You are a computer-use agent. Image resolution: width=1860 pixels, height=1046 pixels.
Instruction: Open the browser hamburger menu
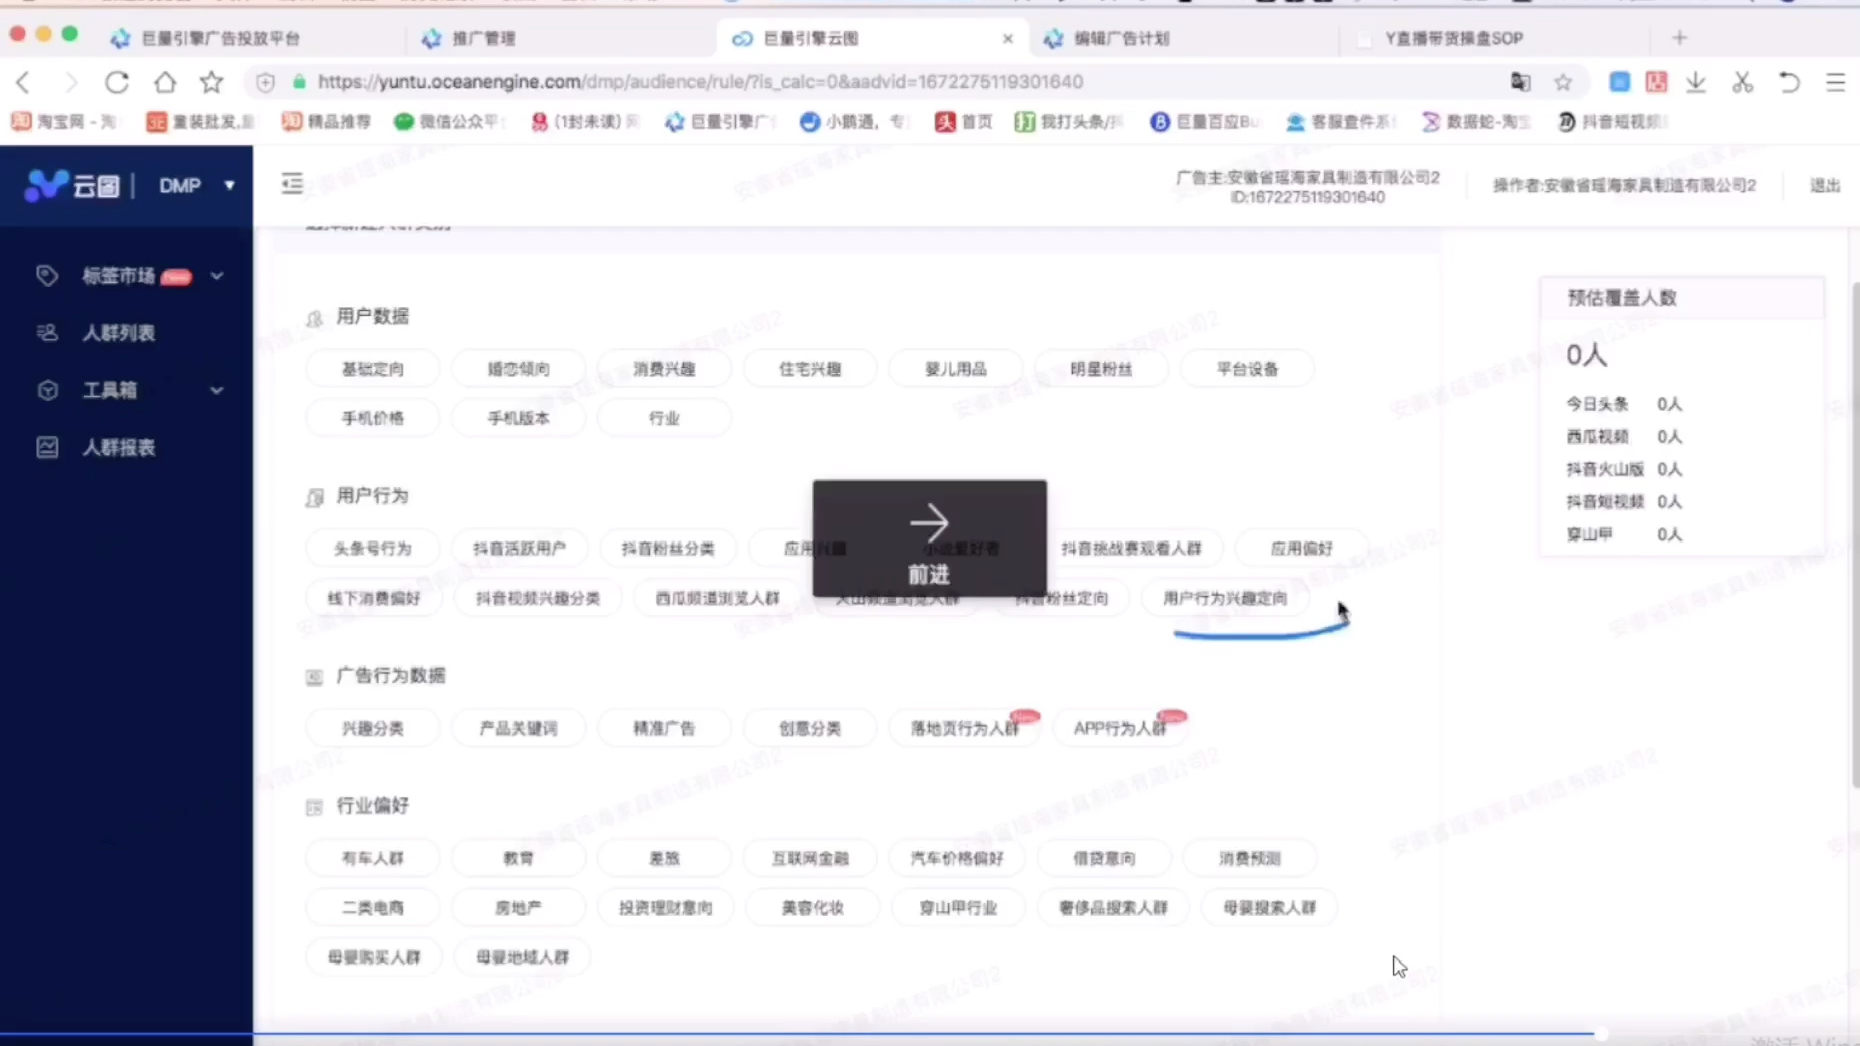(1835, 82)
